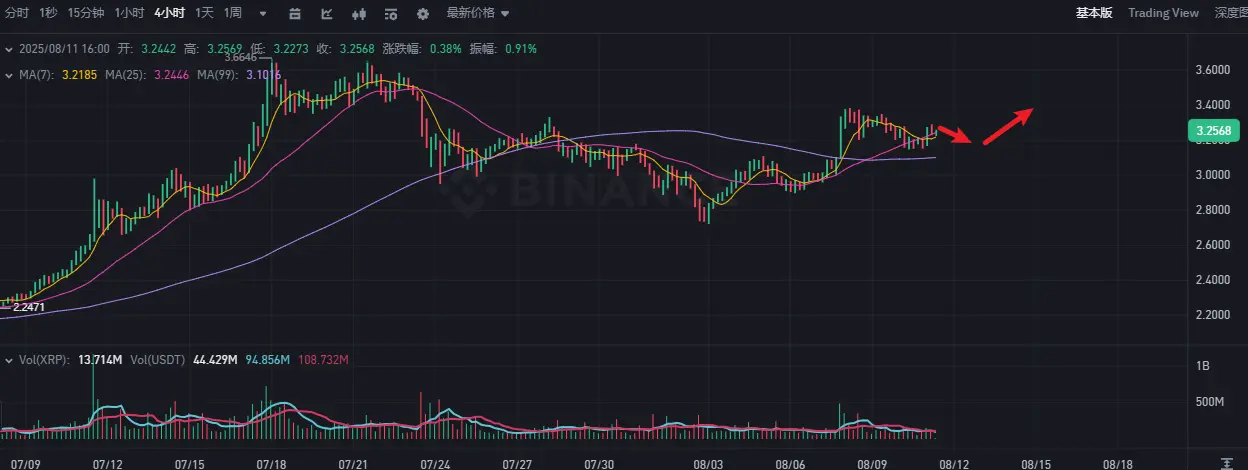Screen dimensions: 1248x470
Task: Click the 2025/08/11 16:00 timestamp
Action: [63, 48]
